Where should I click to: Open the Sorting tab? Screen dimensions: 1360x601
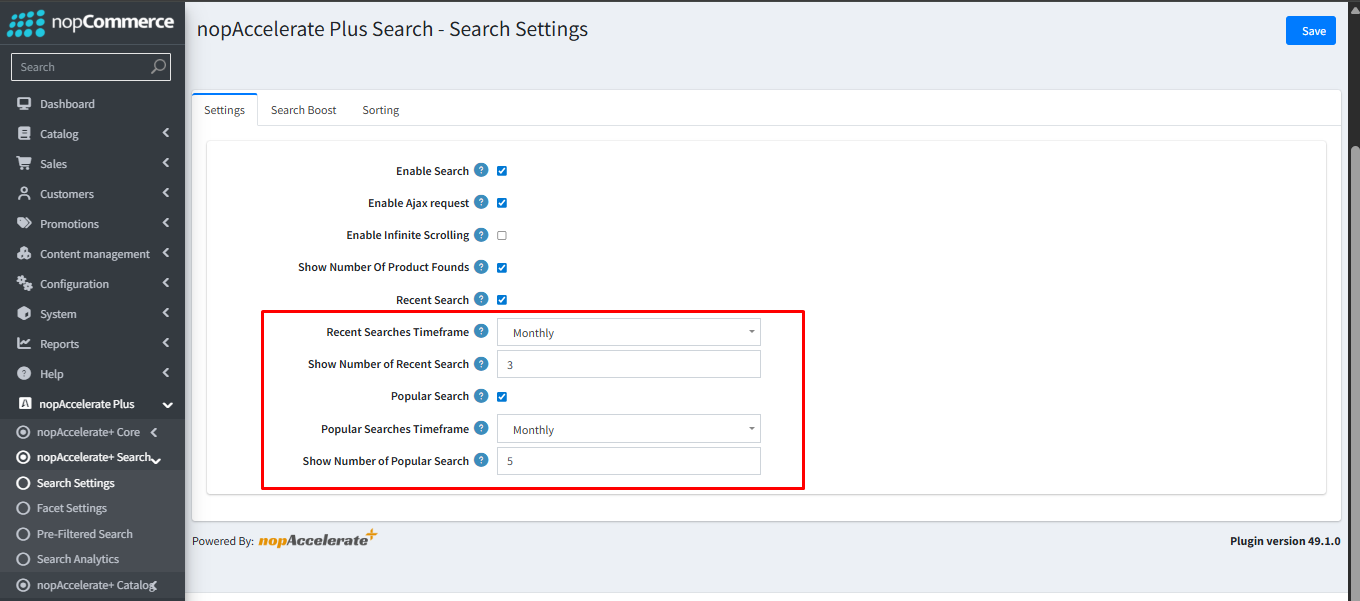(380, 109)
